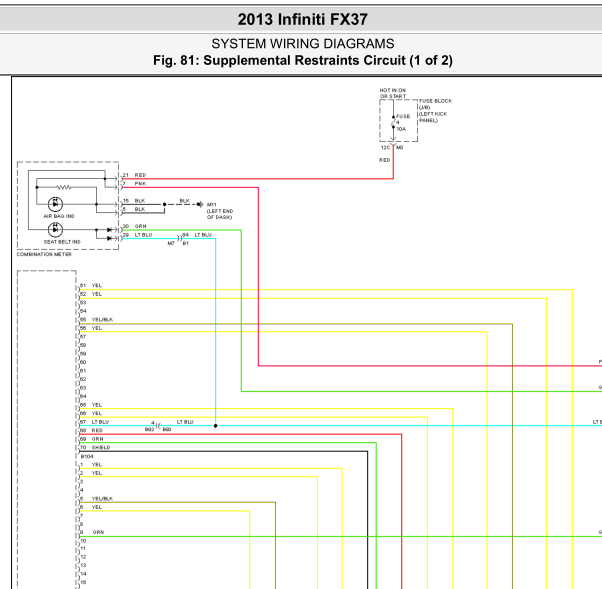Click pin '55 YEL/BLK' label
Viewport: 602px width, 589px height.
coord(96,319)
